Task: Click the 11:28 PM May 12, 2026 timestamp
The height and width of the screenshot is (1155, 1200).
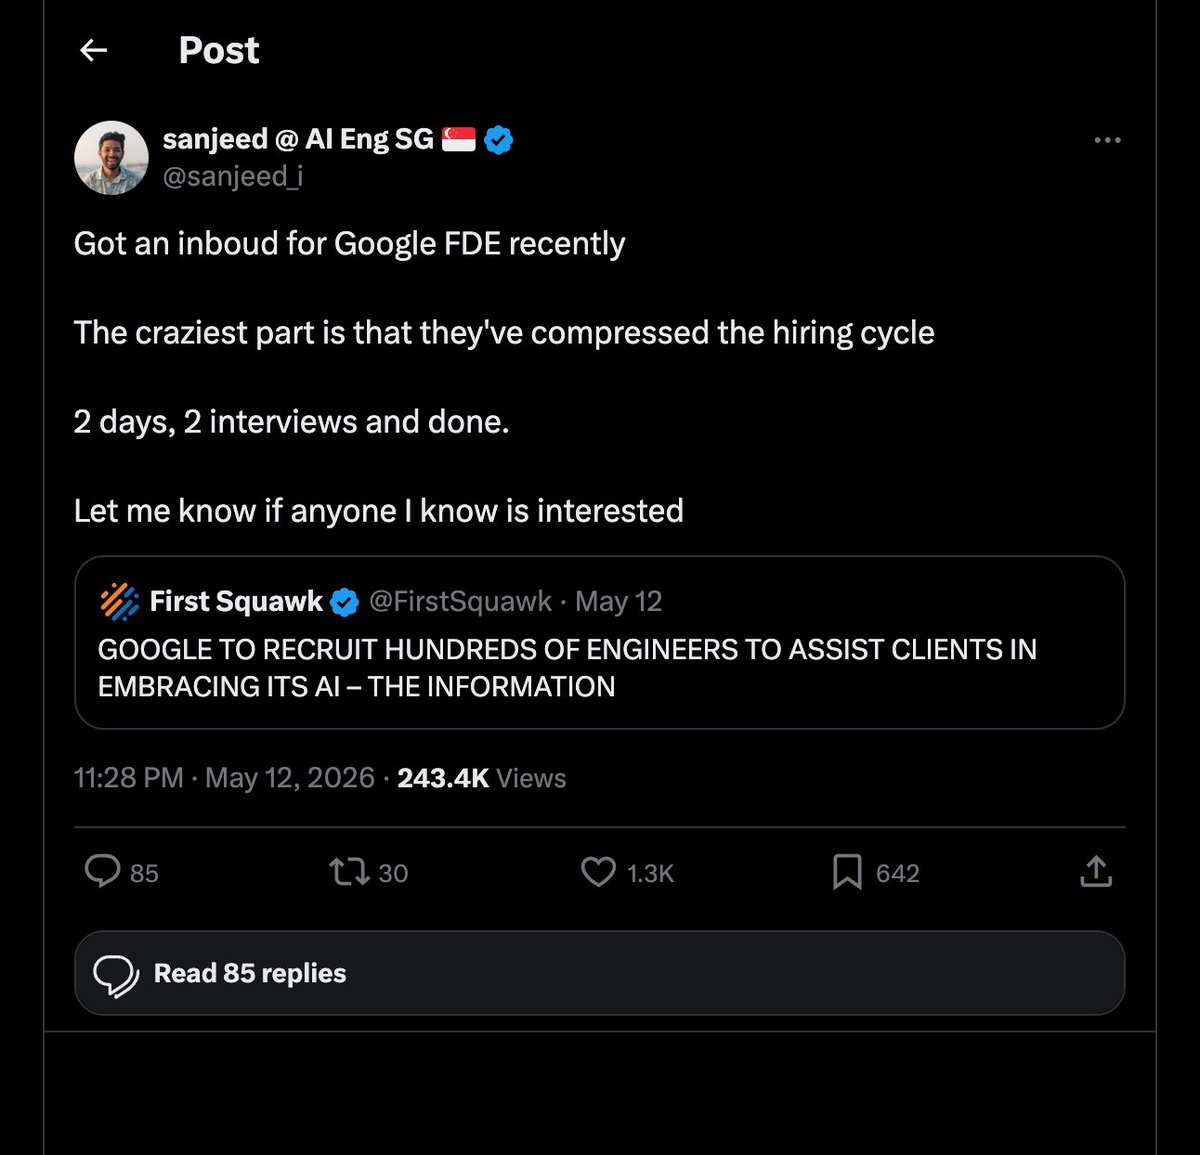Action: pyautogui.click(x=224, y=778)
